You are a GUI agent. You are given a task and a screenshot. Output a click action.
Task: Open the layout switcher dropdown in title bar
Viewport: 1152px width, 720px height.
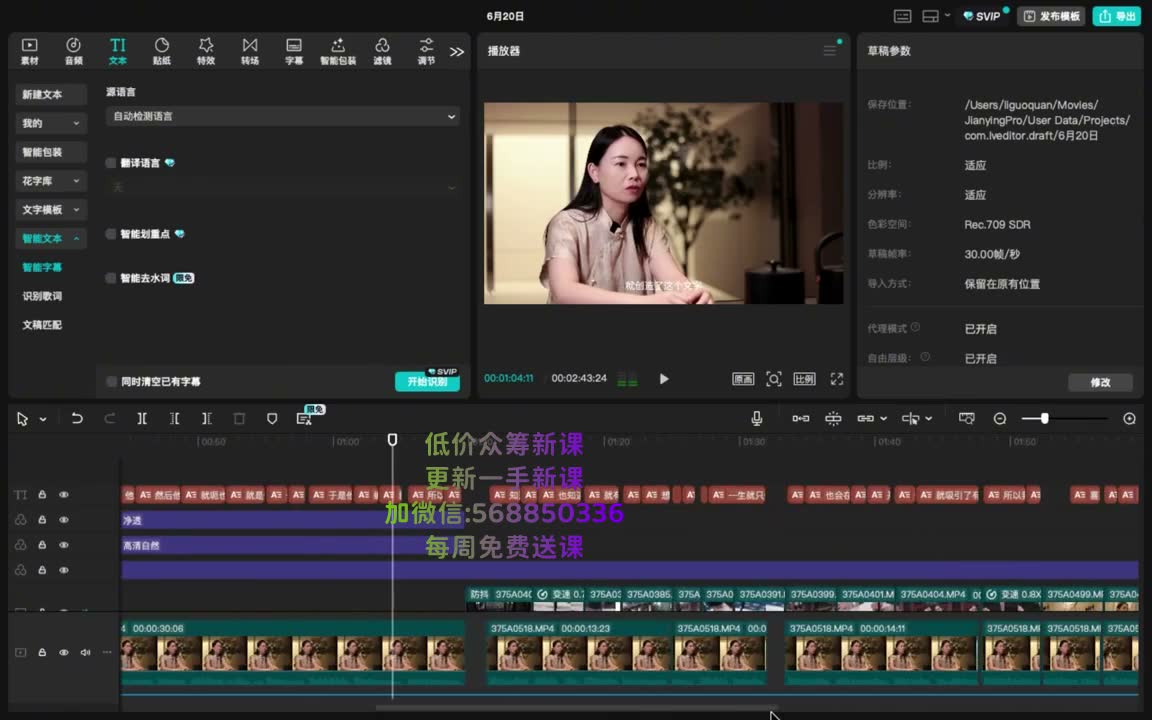click(935, 16)
